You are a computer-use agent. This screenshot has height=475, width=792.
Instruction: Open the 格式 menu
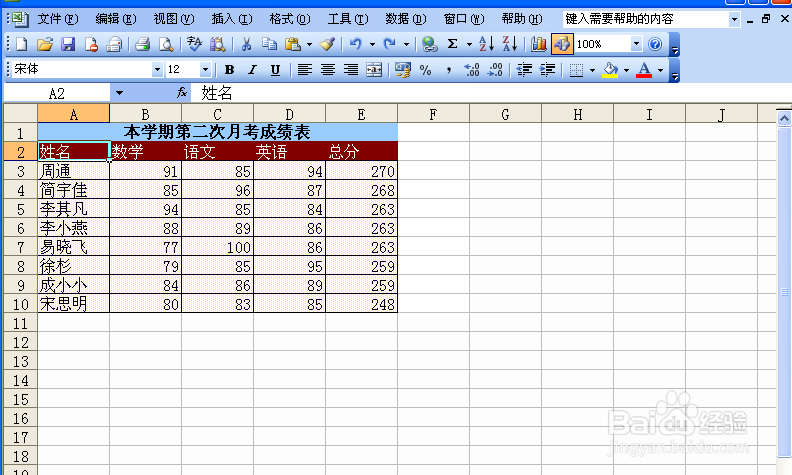pyautogui.click(x=289, y=19)
